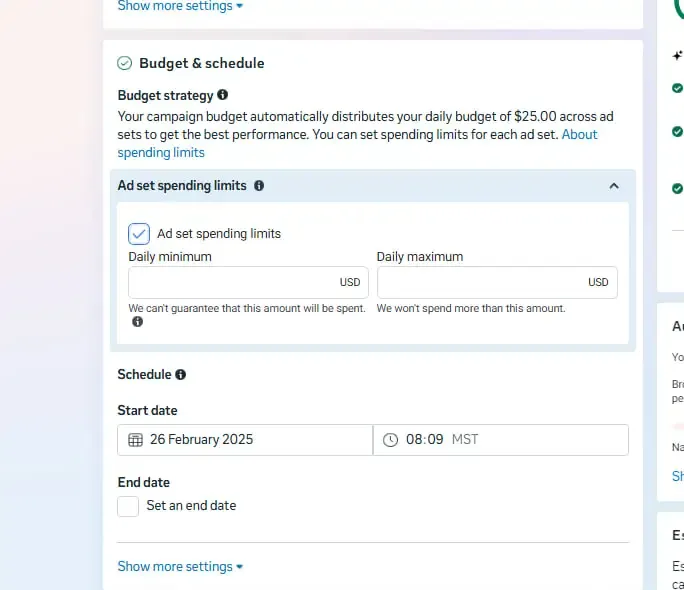Image resolution: width=684 pixels, height=590 pixels.
Task: Expand Show more settings below End date
Action: (x=180, y=567)
